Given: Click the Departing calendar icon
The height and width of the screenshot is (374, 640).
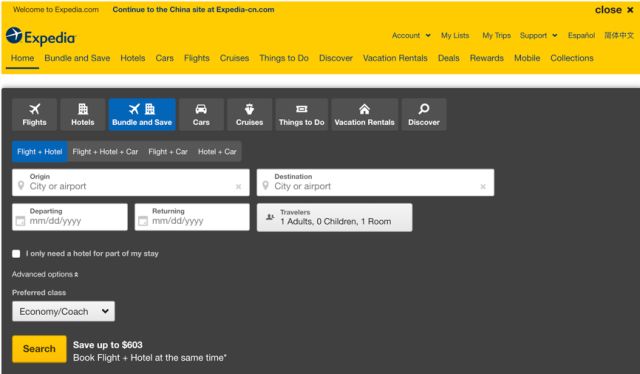Looking at the screenshot, I should pyautogui.click(x=20, y=221).
